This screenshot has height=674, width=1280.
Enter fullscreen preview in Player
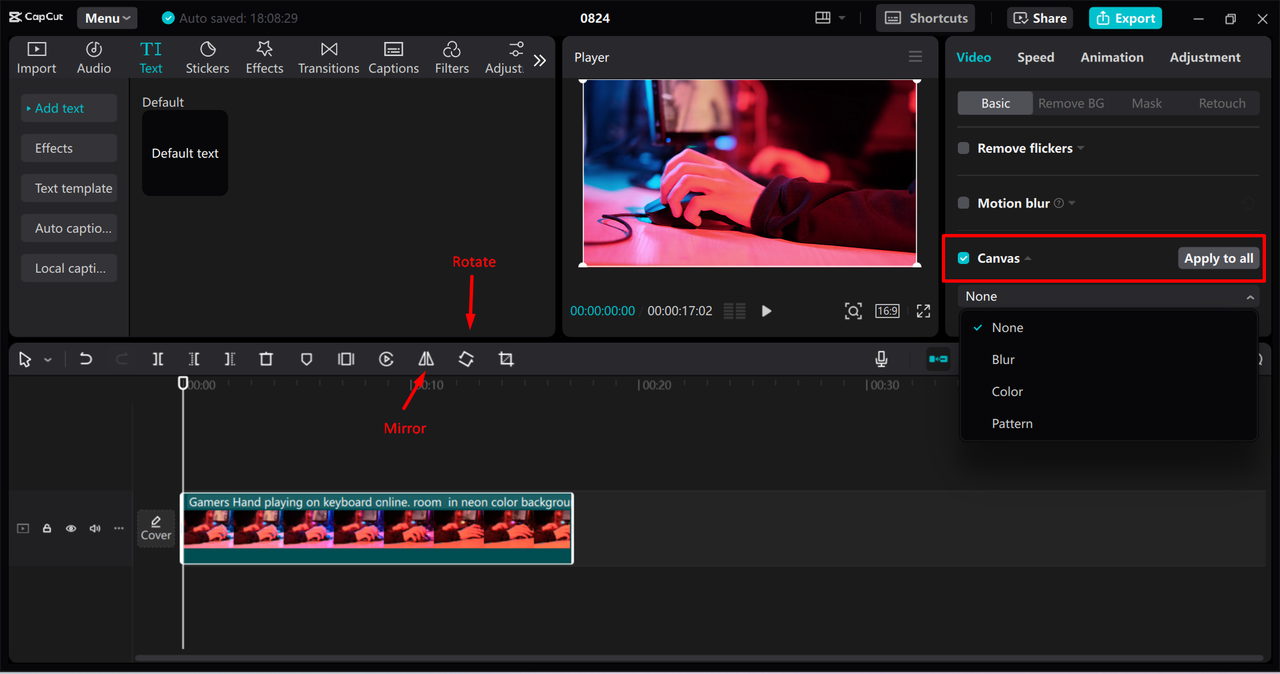click(923, 311)
